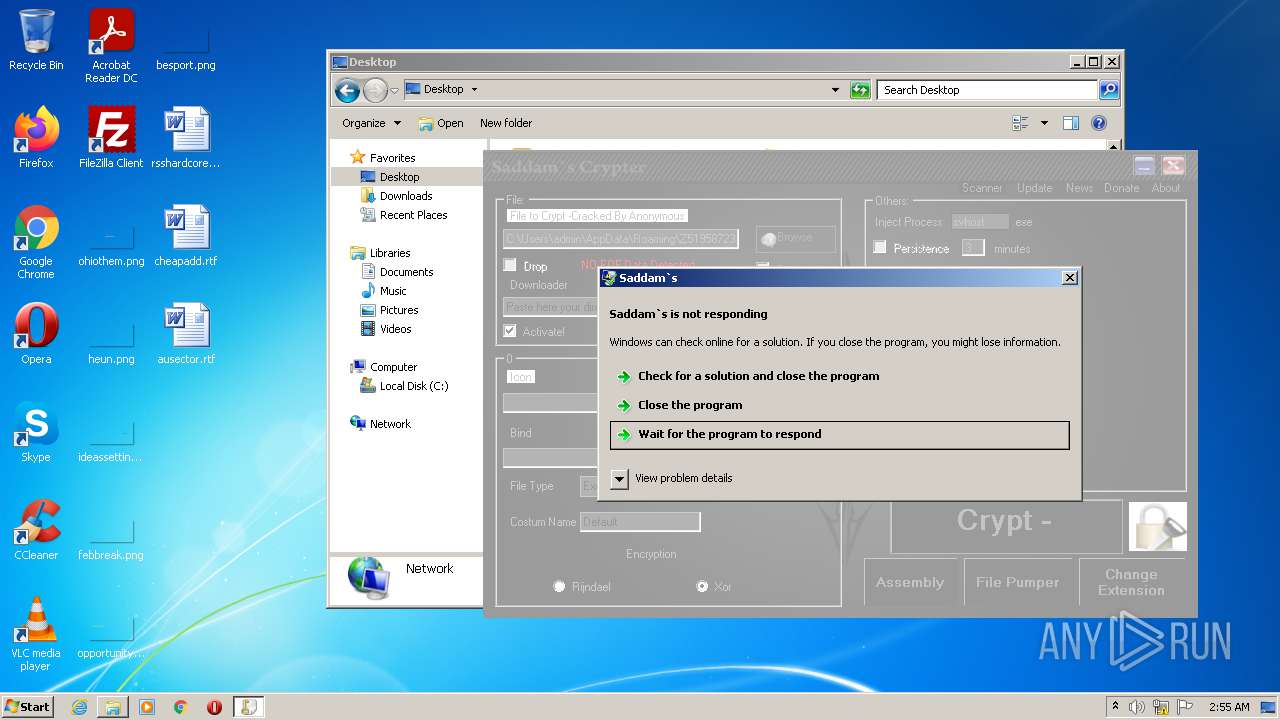The width and height of the screenshot is (1280, 720).
Task: Click Open in the Explorer toolbar
Action: (x=441, y=123)
